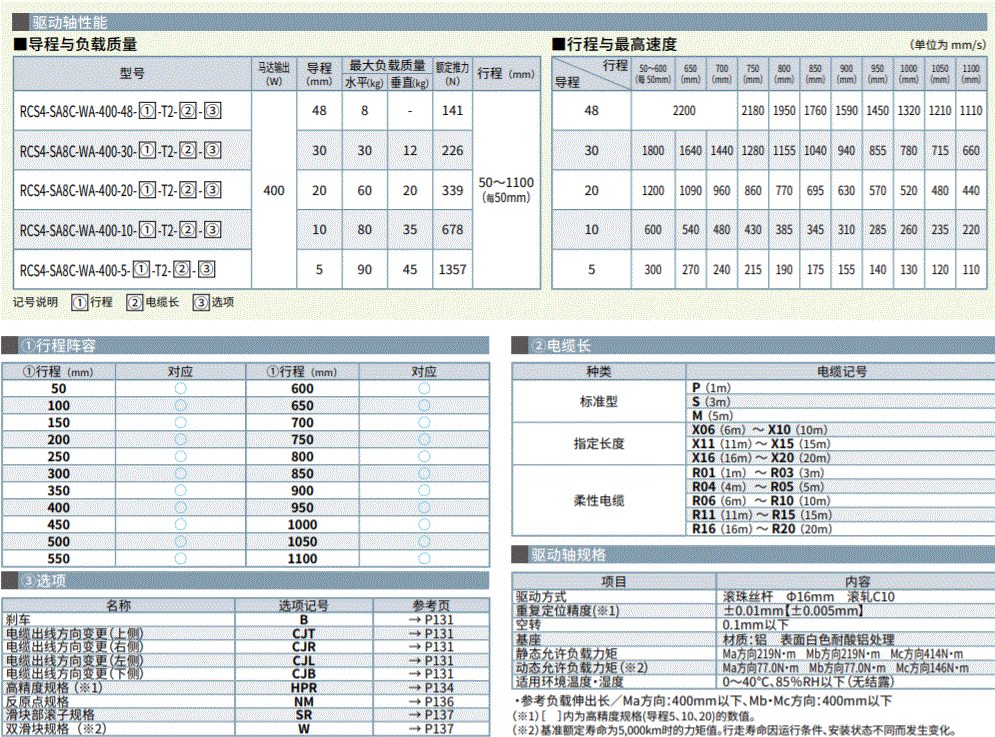Select the (单位为 mm/s) unit note
Screen dimensions: 995x737
[x=948, y=45]
